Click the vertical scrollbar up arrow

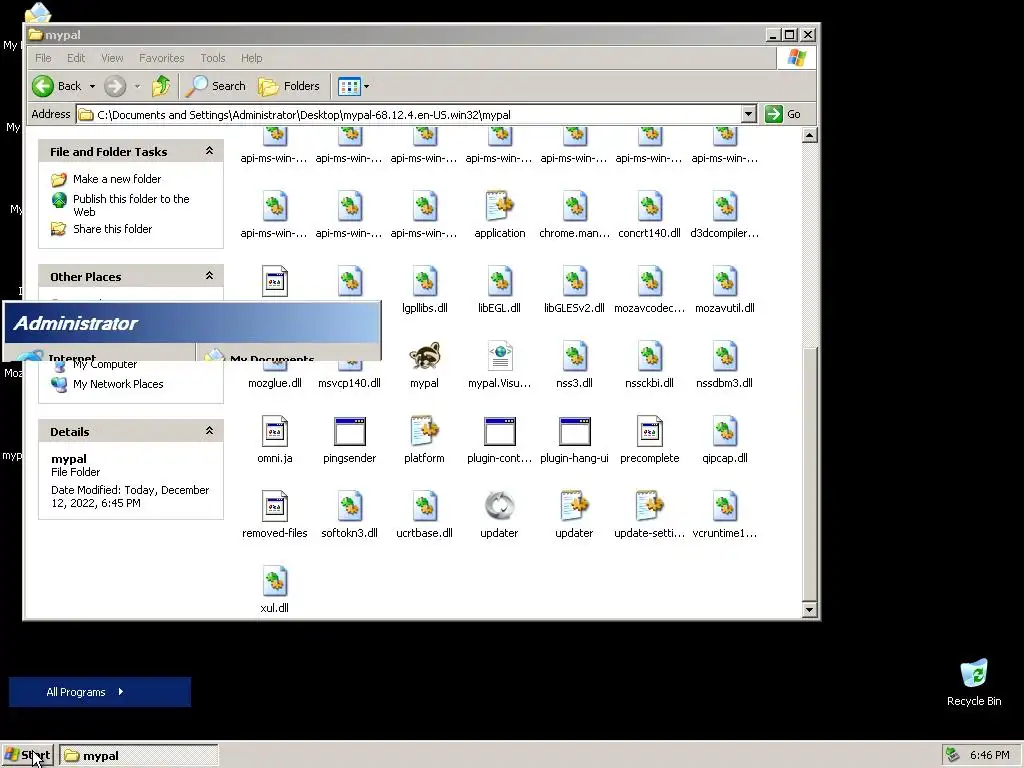[x=809, y=135]
